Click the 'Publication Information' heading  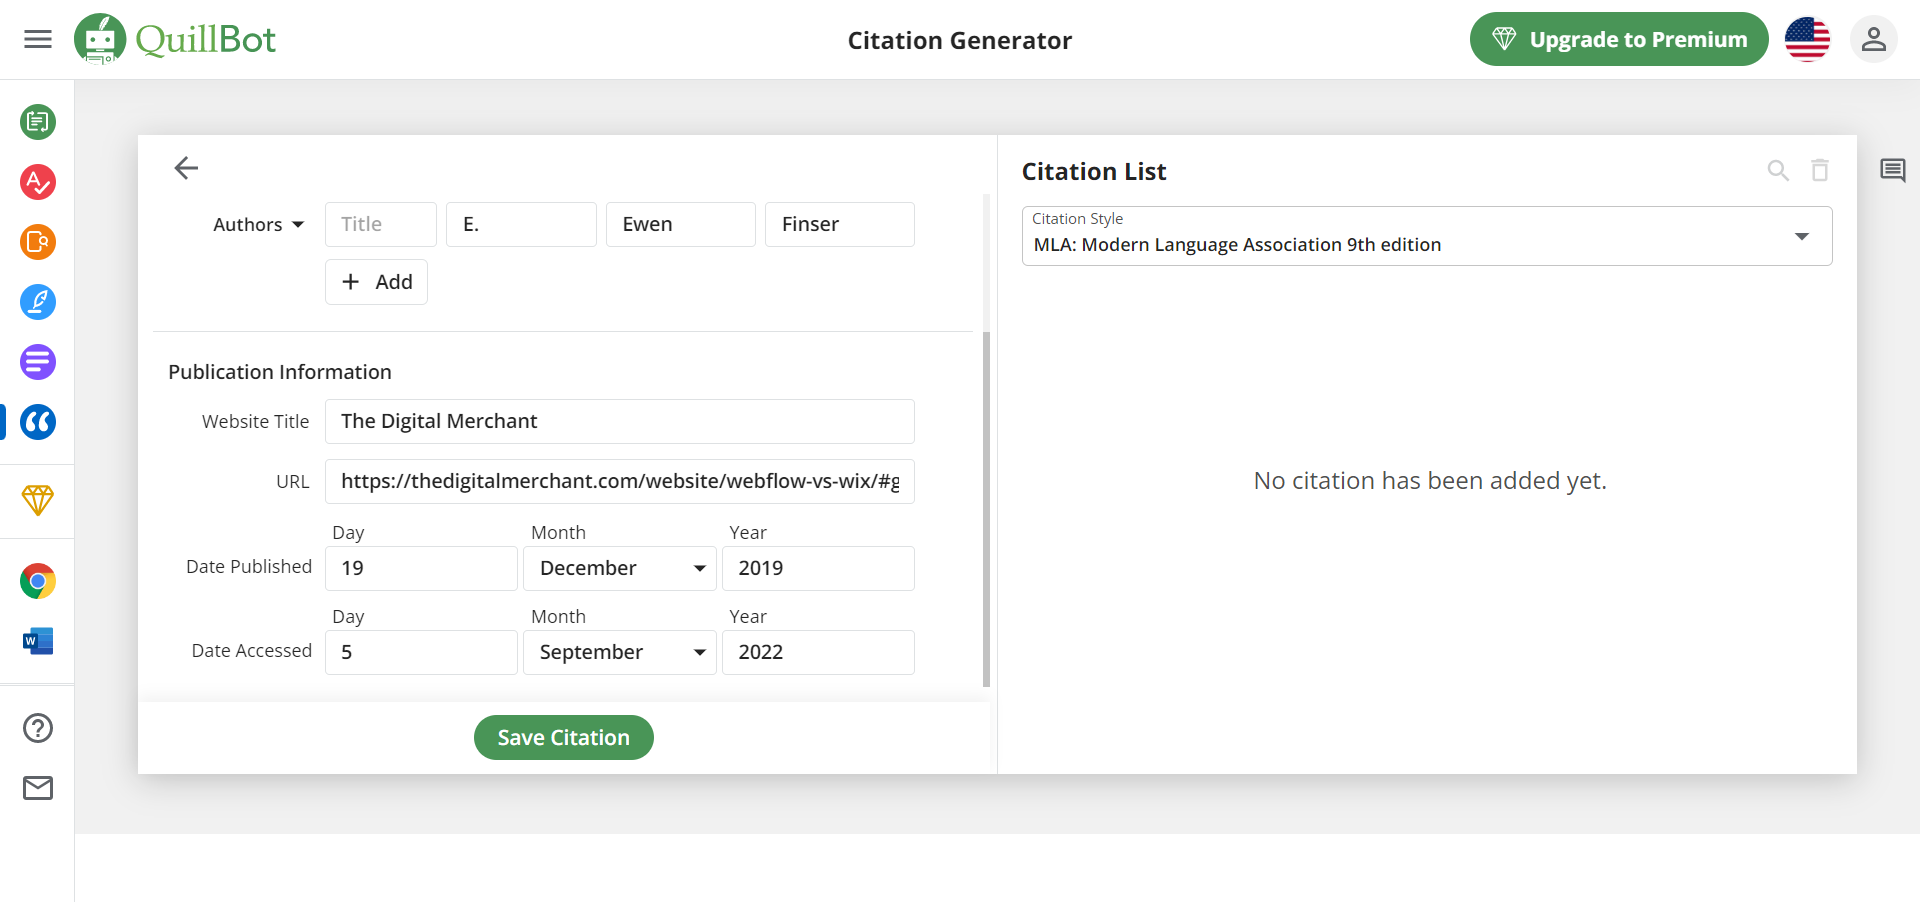point(280,372)
